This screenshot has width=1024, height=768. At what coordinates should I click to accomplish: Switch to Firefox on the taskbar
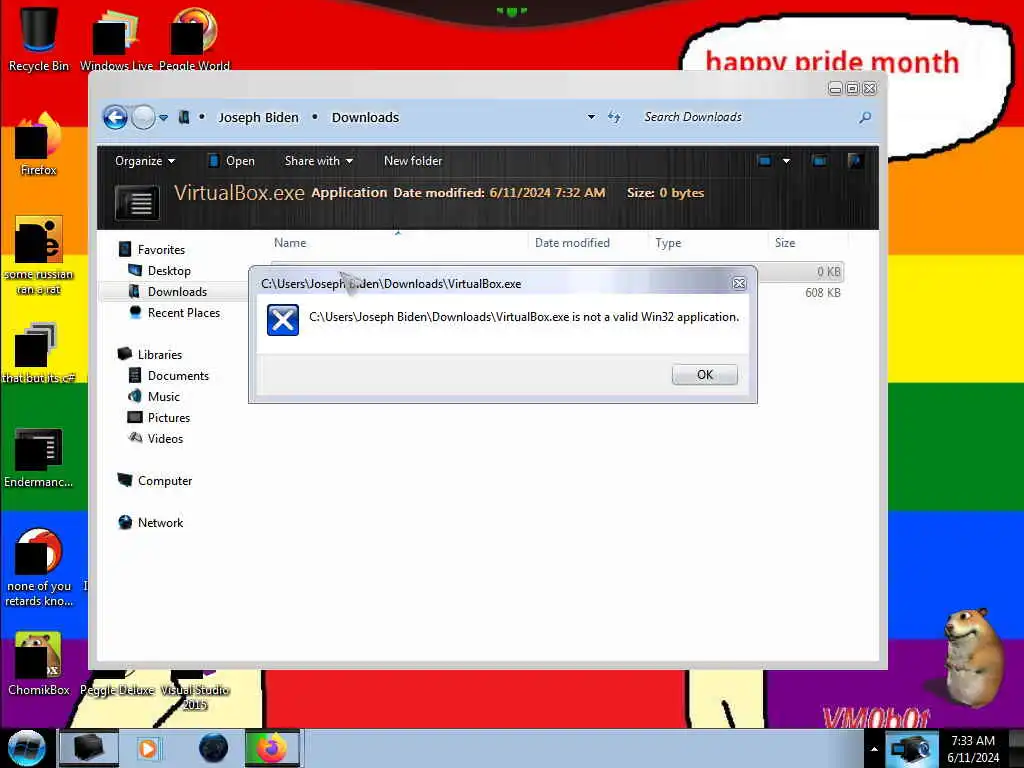point(272,748)
